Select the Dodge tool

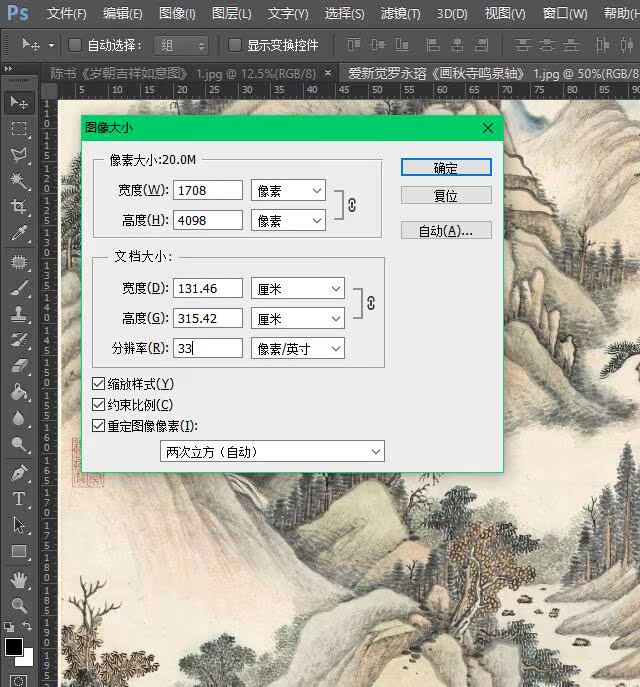click(19, 444)
